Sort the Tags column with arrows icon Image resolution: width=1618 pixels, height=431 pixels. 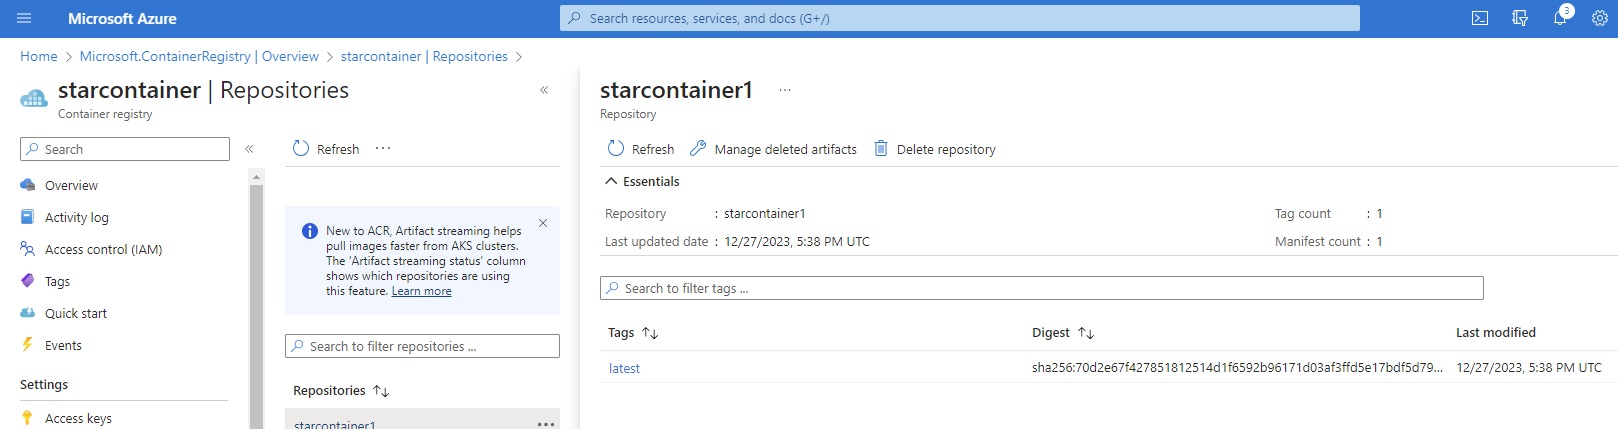click(650, 333)
